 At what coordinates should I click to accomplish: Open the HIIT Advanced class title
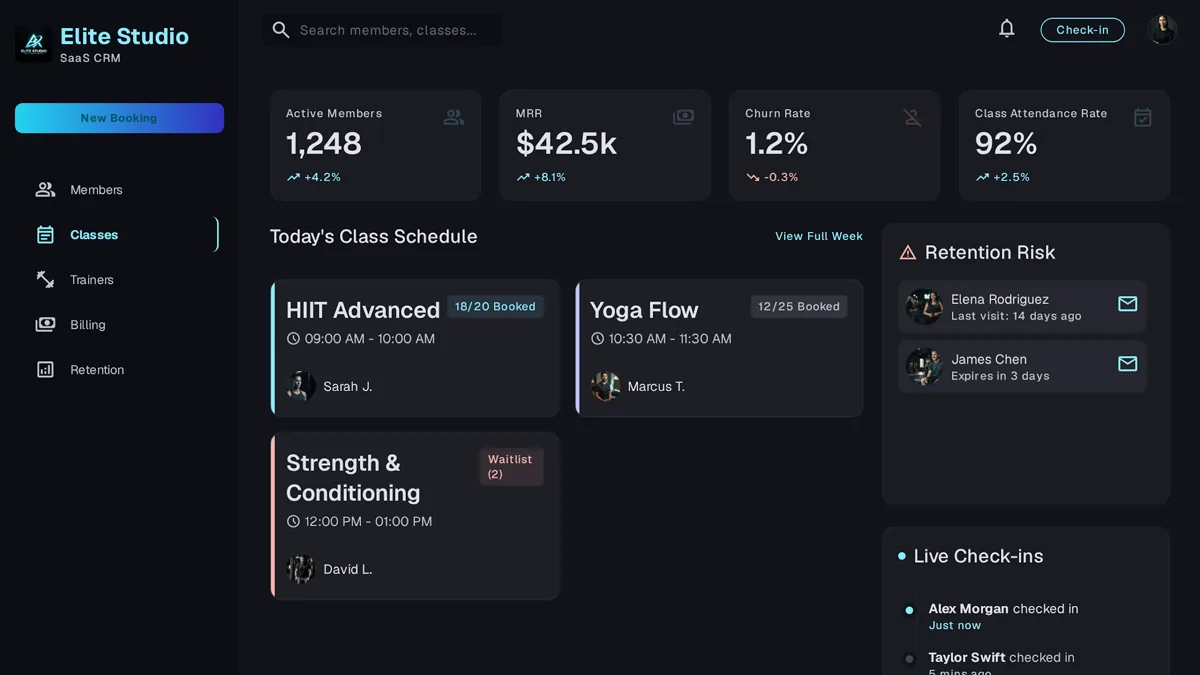click(363, 310)
